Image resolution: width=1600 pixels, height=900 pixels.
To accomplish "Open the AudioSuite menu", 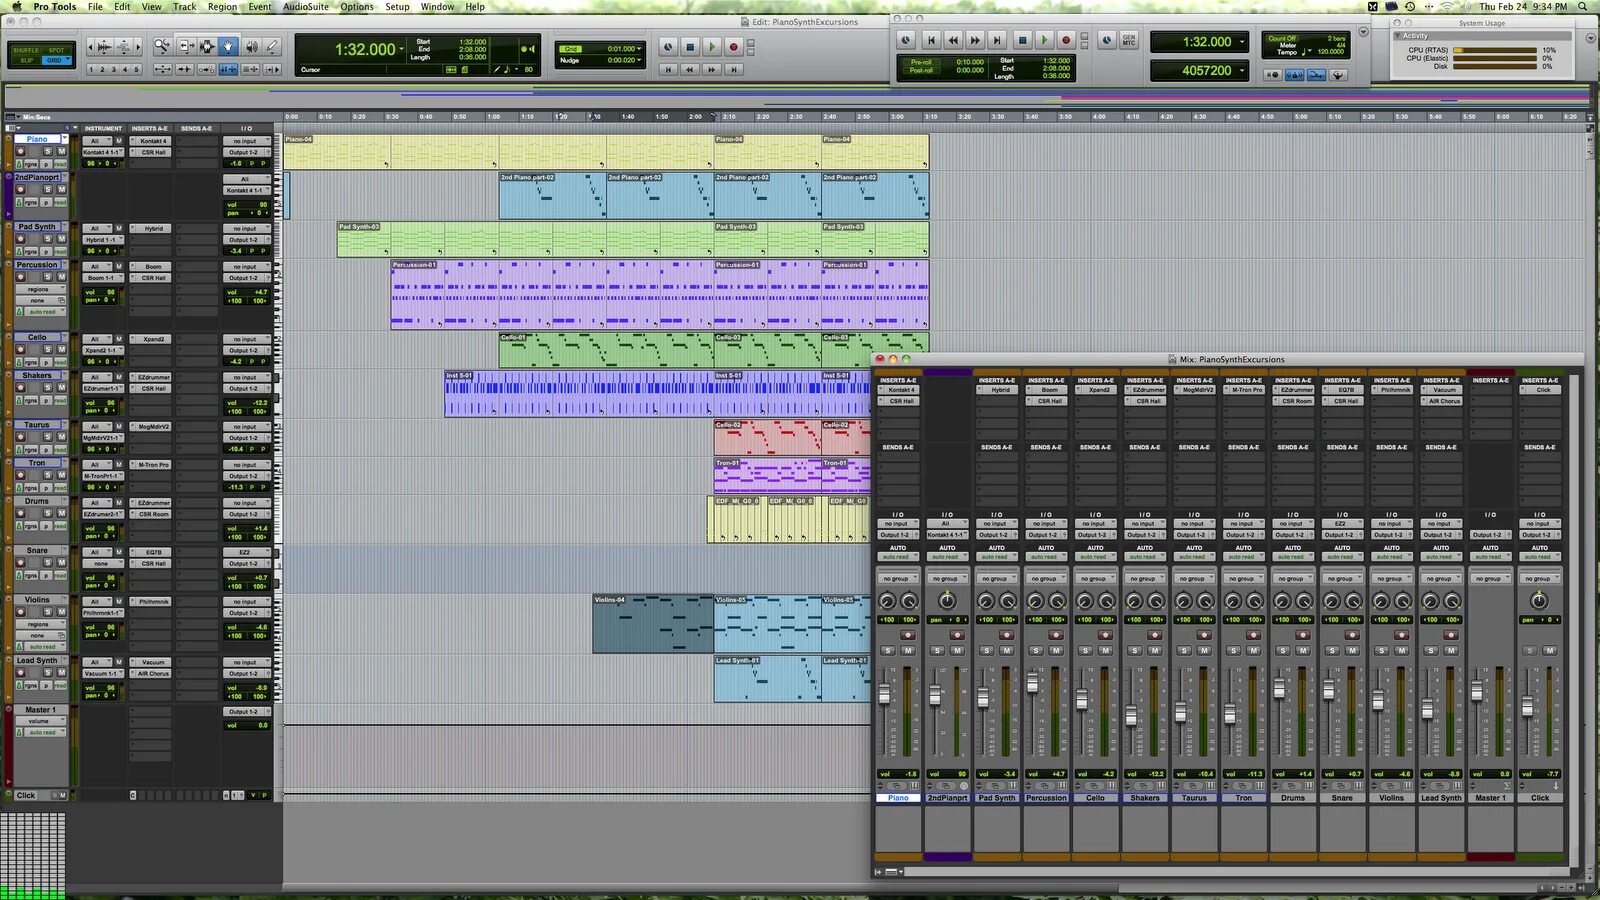I will tap(306, 6).
